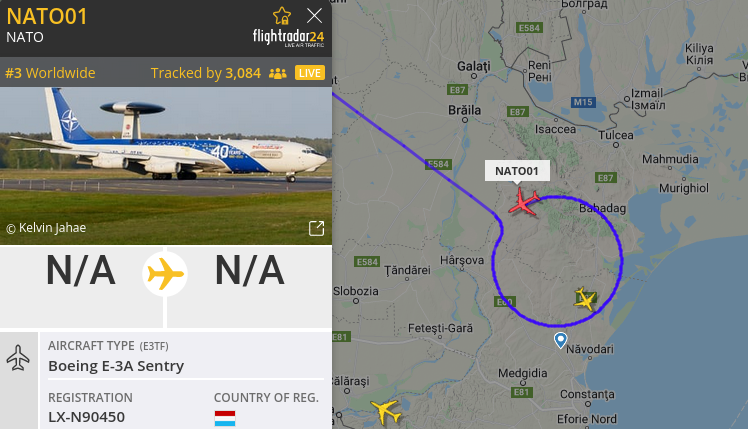Open the flightradar24 logo link
The width and height of the screenshot is (748, 429).
click(288, 38)
